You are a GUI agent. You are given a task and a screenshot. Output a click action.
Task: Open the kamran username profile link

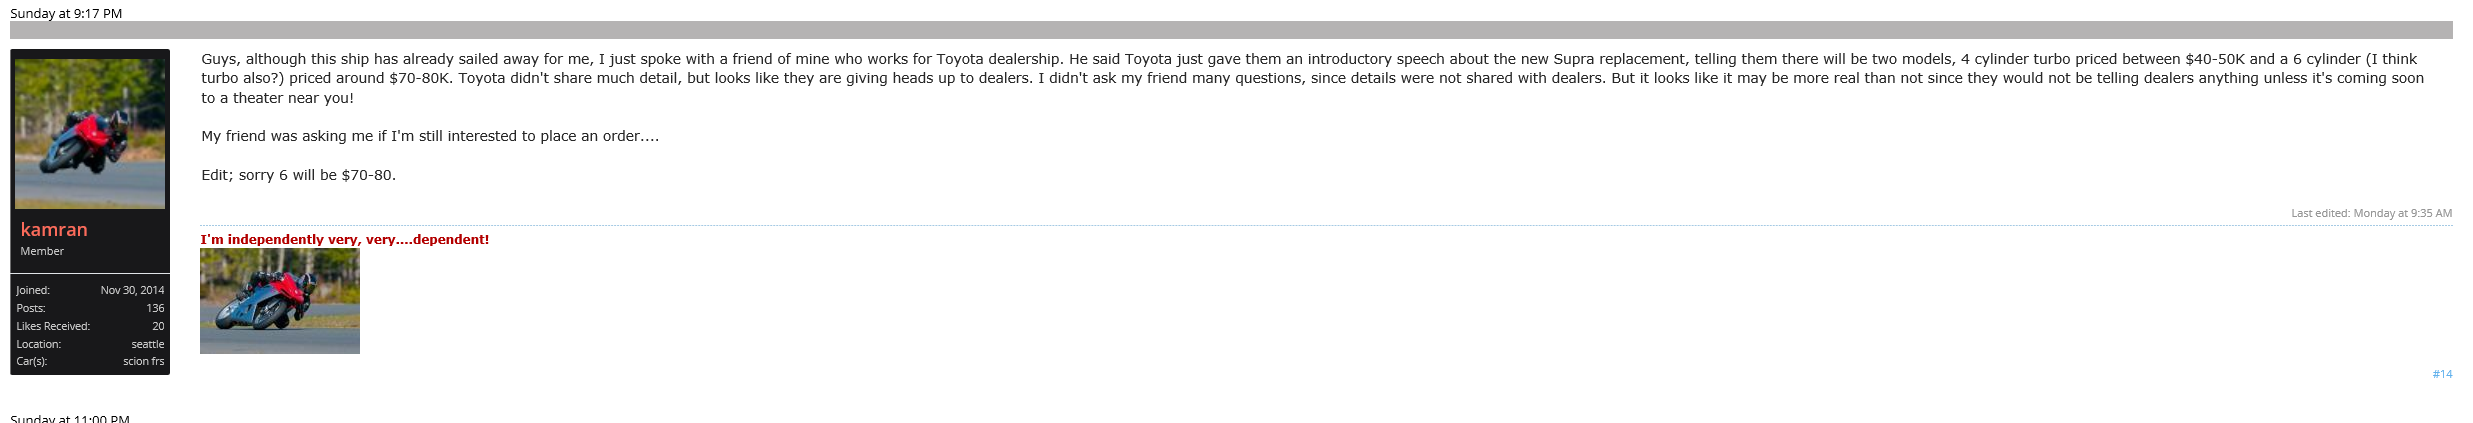click(x=54, y=229)
